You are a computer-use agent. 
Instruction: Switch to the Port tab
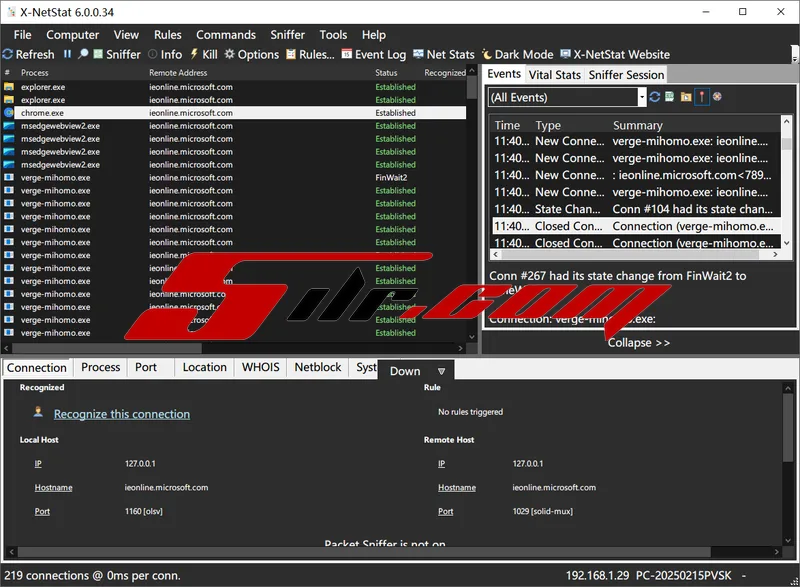point(146,367)
